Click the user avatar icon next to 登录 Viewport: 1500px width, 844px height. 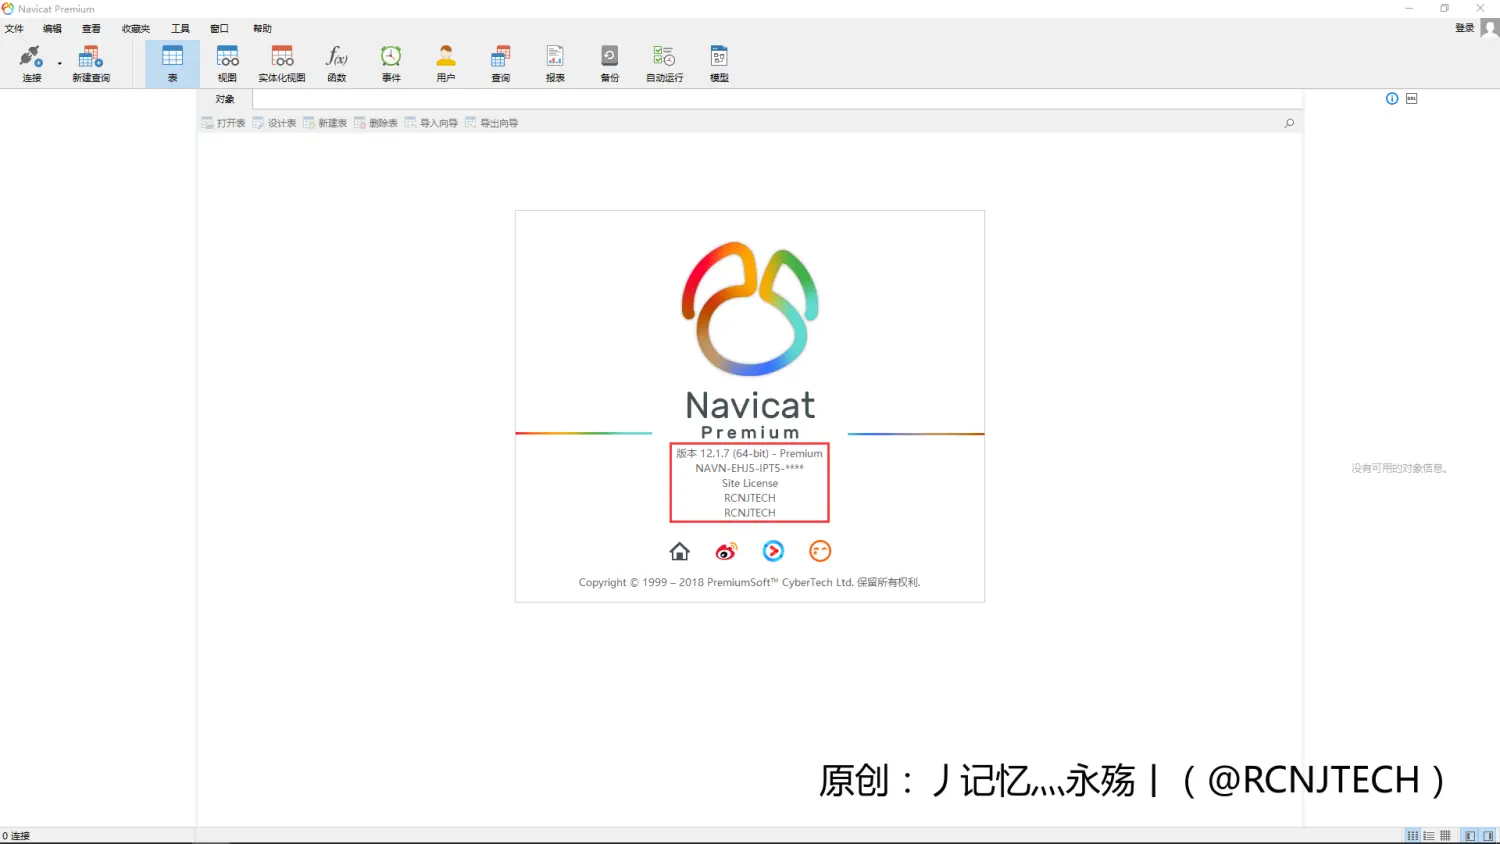pyautogui.click(x=1490, y=28)
